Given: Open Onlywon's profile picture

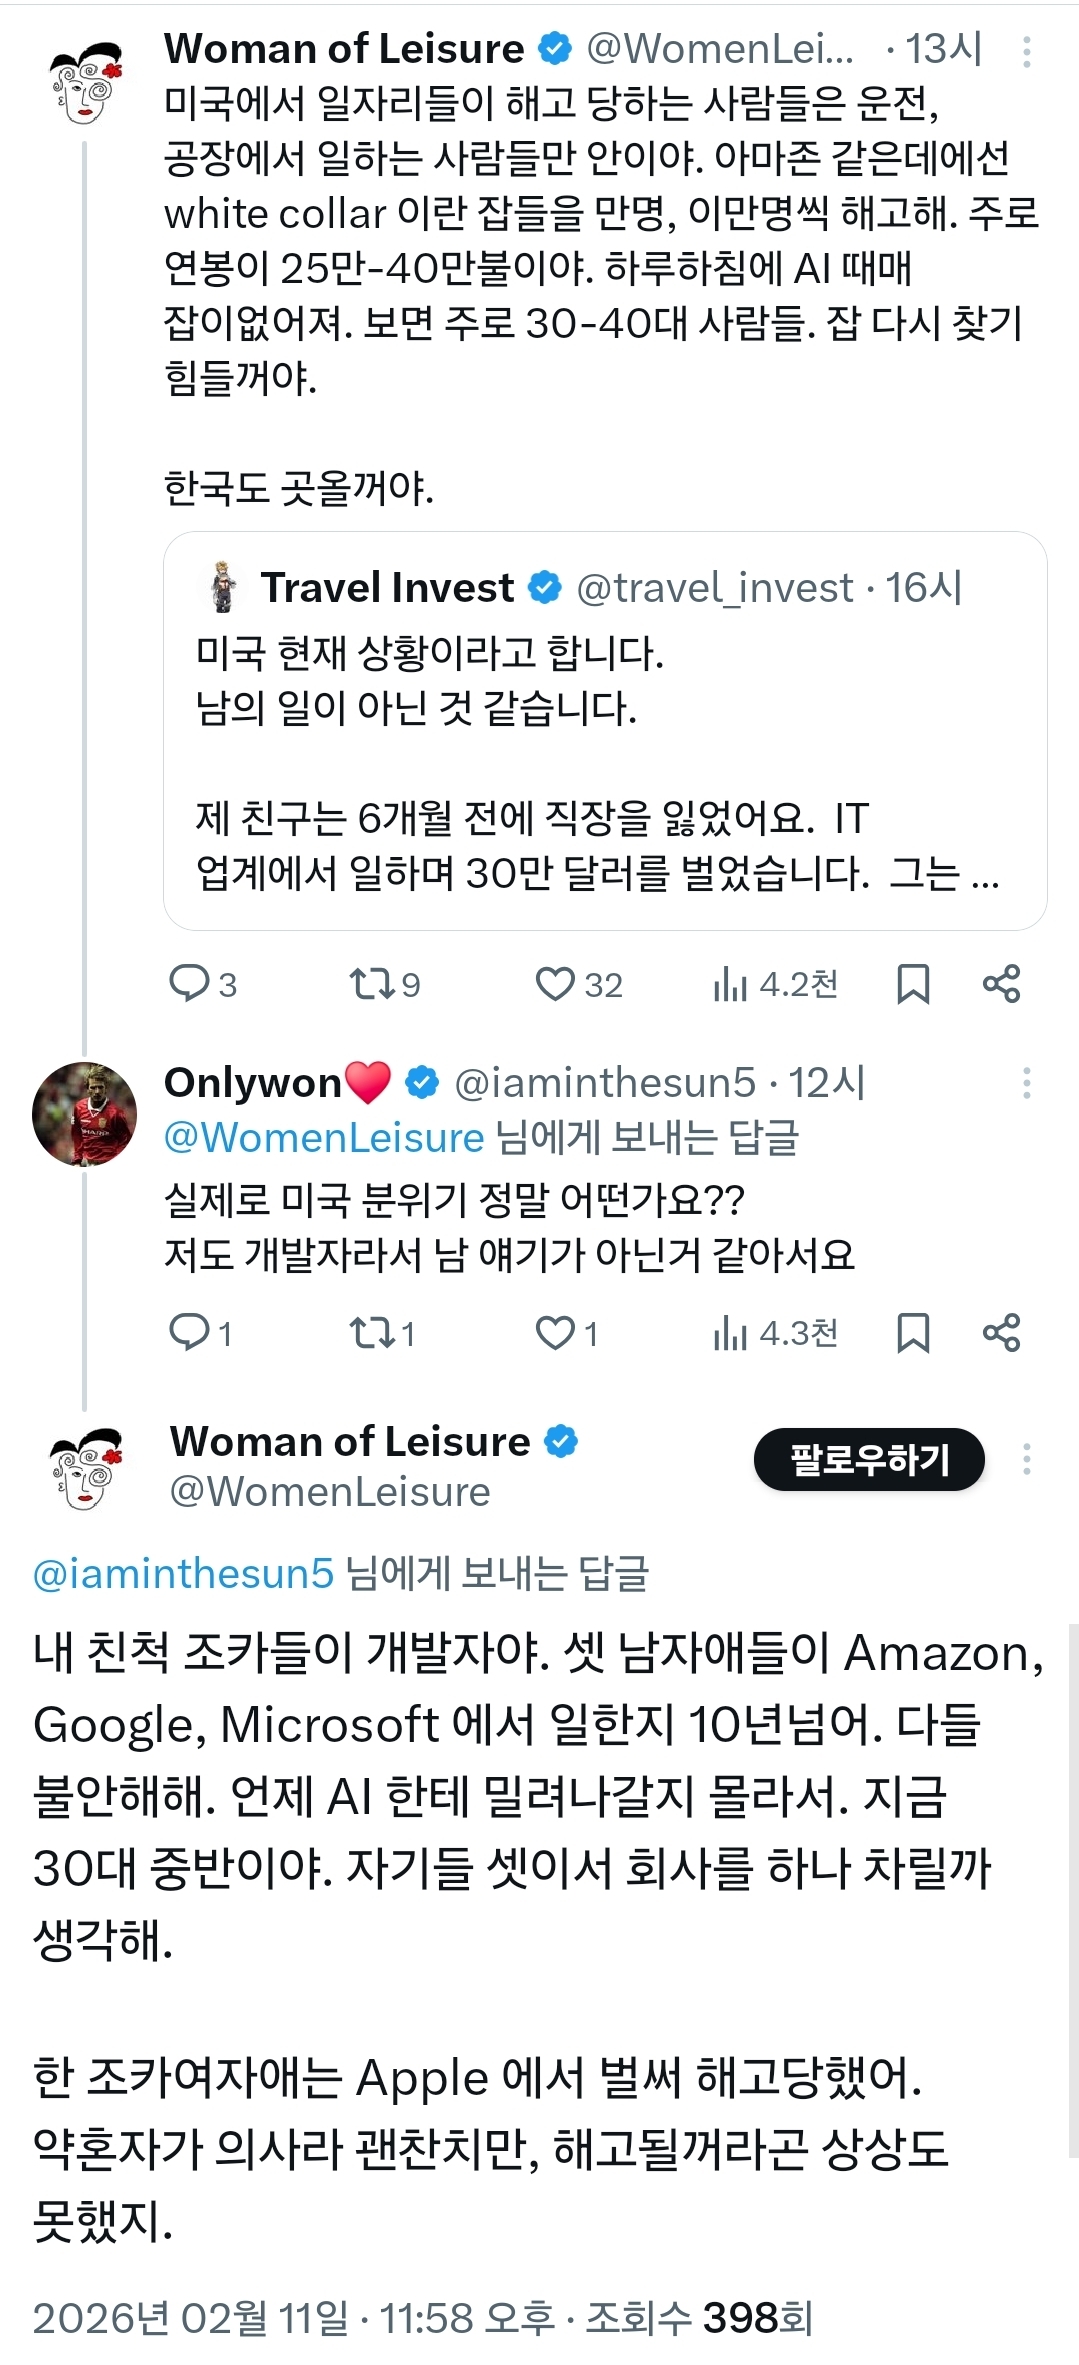Looking at the screenshot, I should tap(84, 1113).
